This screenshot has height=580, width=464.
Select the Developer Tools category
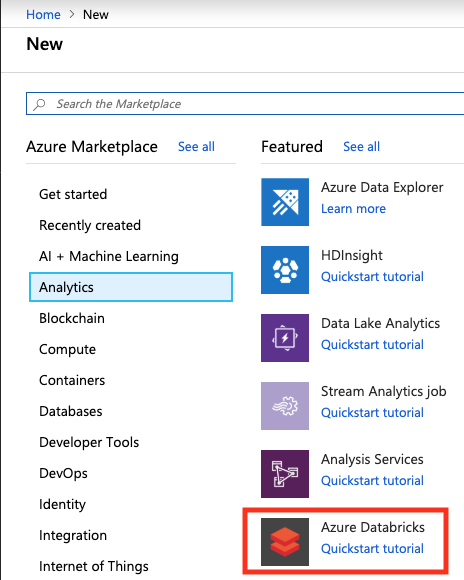click(x=89, y=442)
